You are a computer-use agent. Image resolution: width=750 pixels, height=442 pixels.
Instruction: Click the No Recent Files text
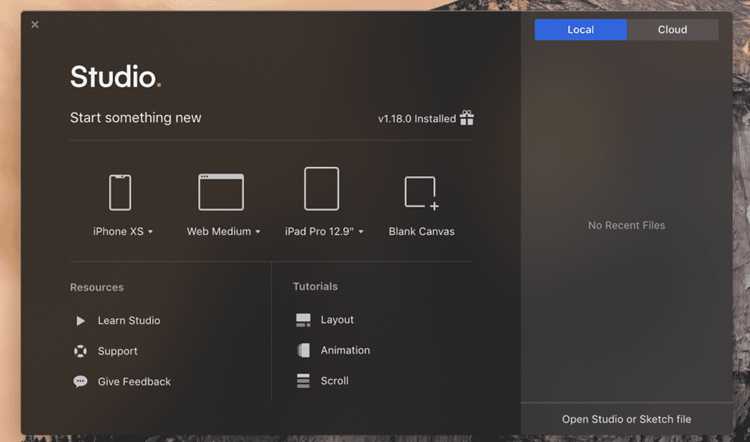coord(627,225)
